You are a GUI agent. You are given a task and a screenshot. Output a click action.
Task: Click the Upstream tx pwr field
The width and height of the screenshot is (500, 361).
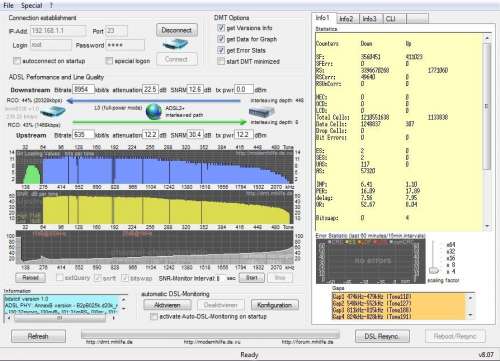tap(244, 135)
